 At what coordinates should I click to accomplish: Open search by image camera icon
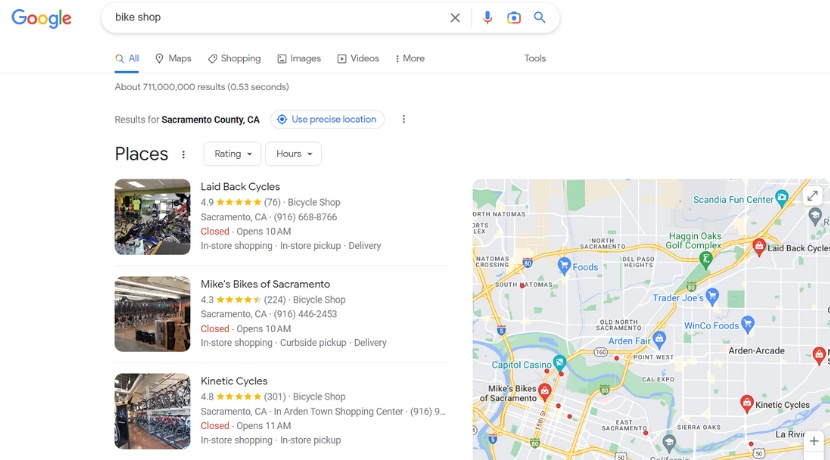click(x=514, y=18)
